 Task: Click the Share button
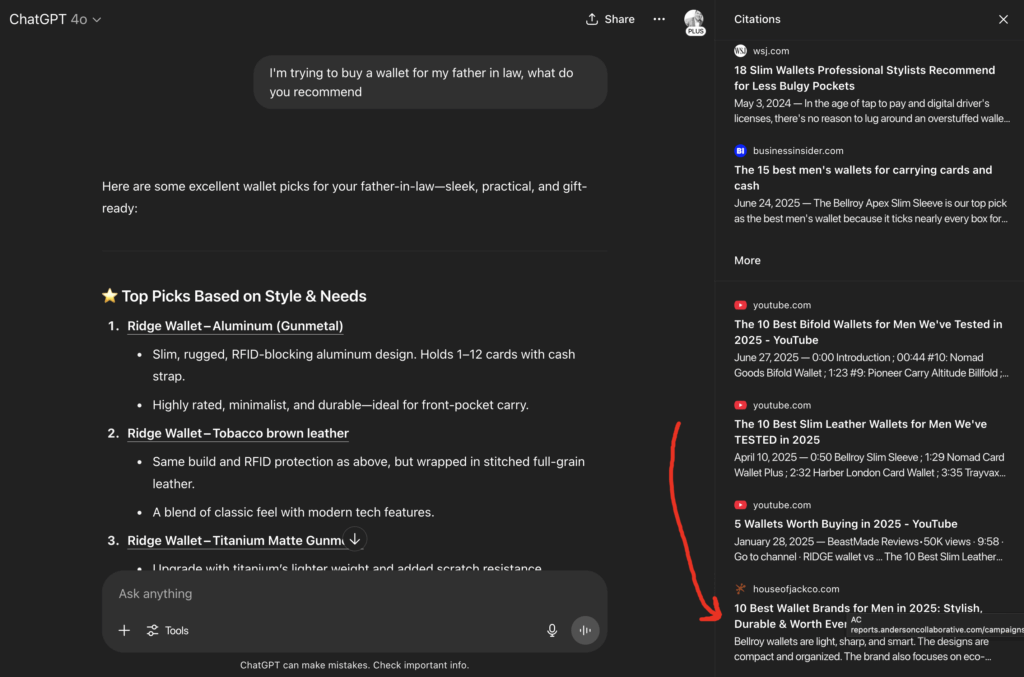coord(610,20)
